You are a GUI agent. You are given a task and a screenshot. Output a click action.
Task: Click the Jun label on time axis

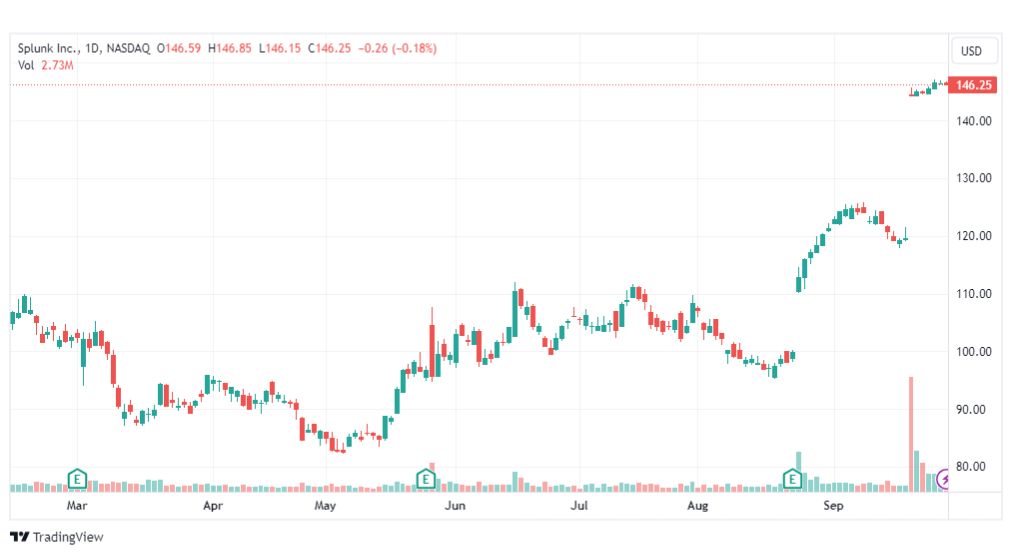[455, 505]
